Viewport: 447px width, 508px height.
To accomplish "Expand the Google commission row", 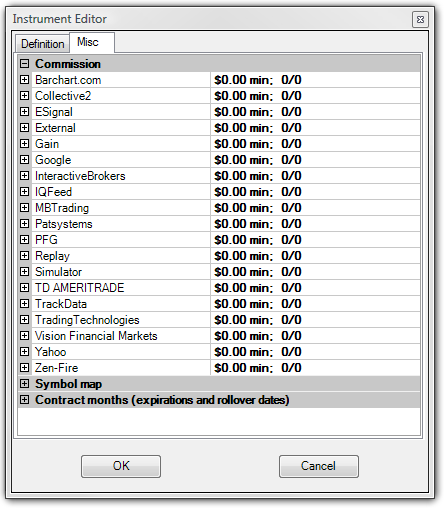I will point(24,159).
